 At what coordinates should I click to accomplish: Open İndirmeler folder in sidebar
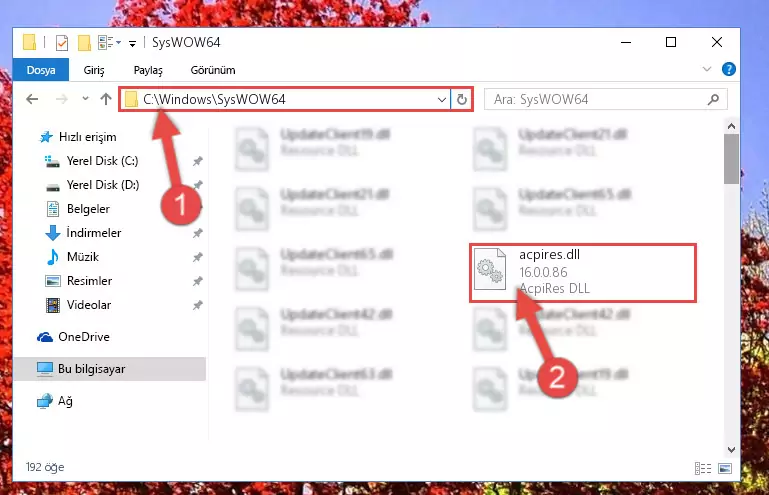tap(83, 233)
